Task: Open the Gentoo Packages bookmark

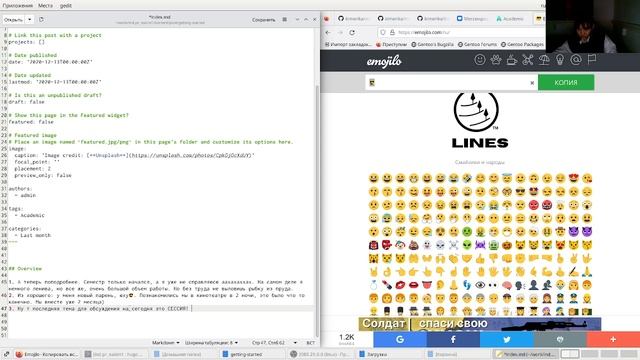Action: point(522,44)
